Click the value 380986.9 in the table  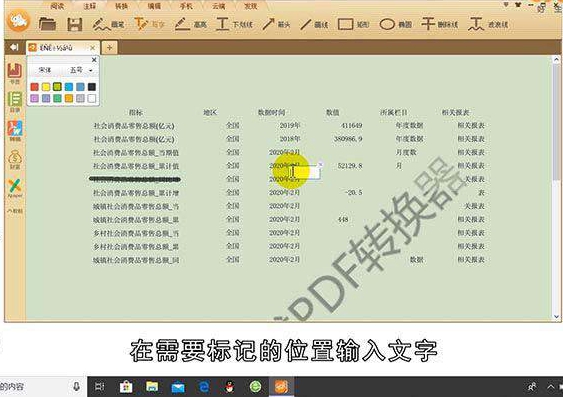[x=348, y=139]
